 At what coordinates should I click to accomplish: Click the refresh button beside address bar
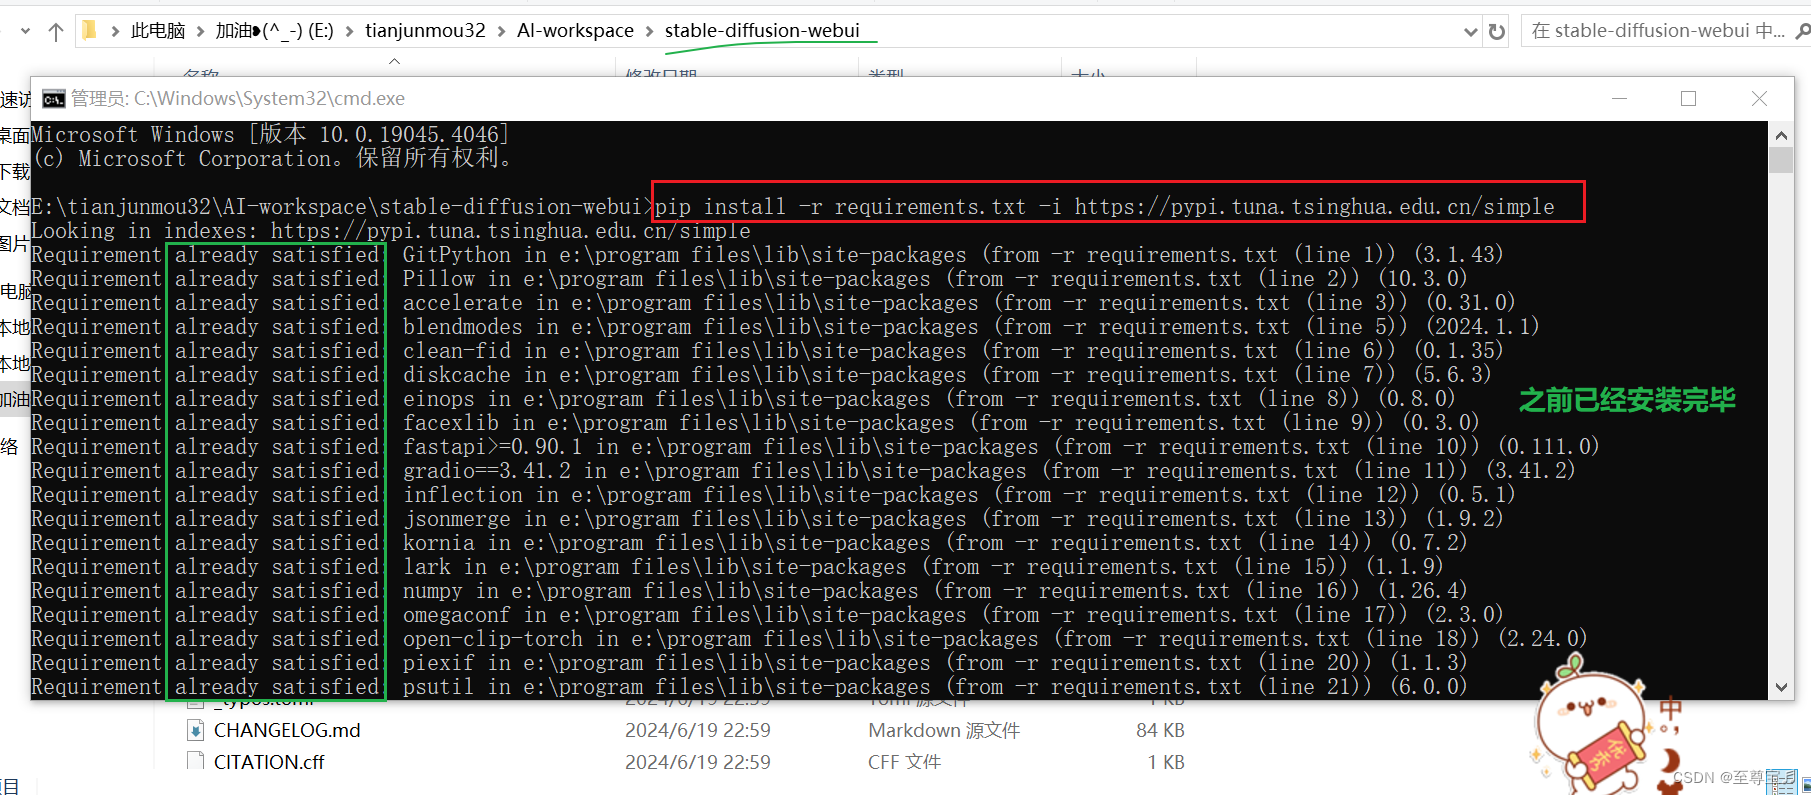click(x=1497, y=31)
